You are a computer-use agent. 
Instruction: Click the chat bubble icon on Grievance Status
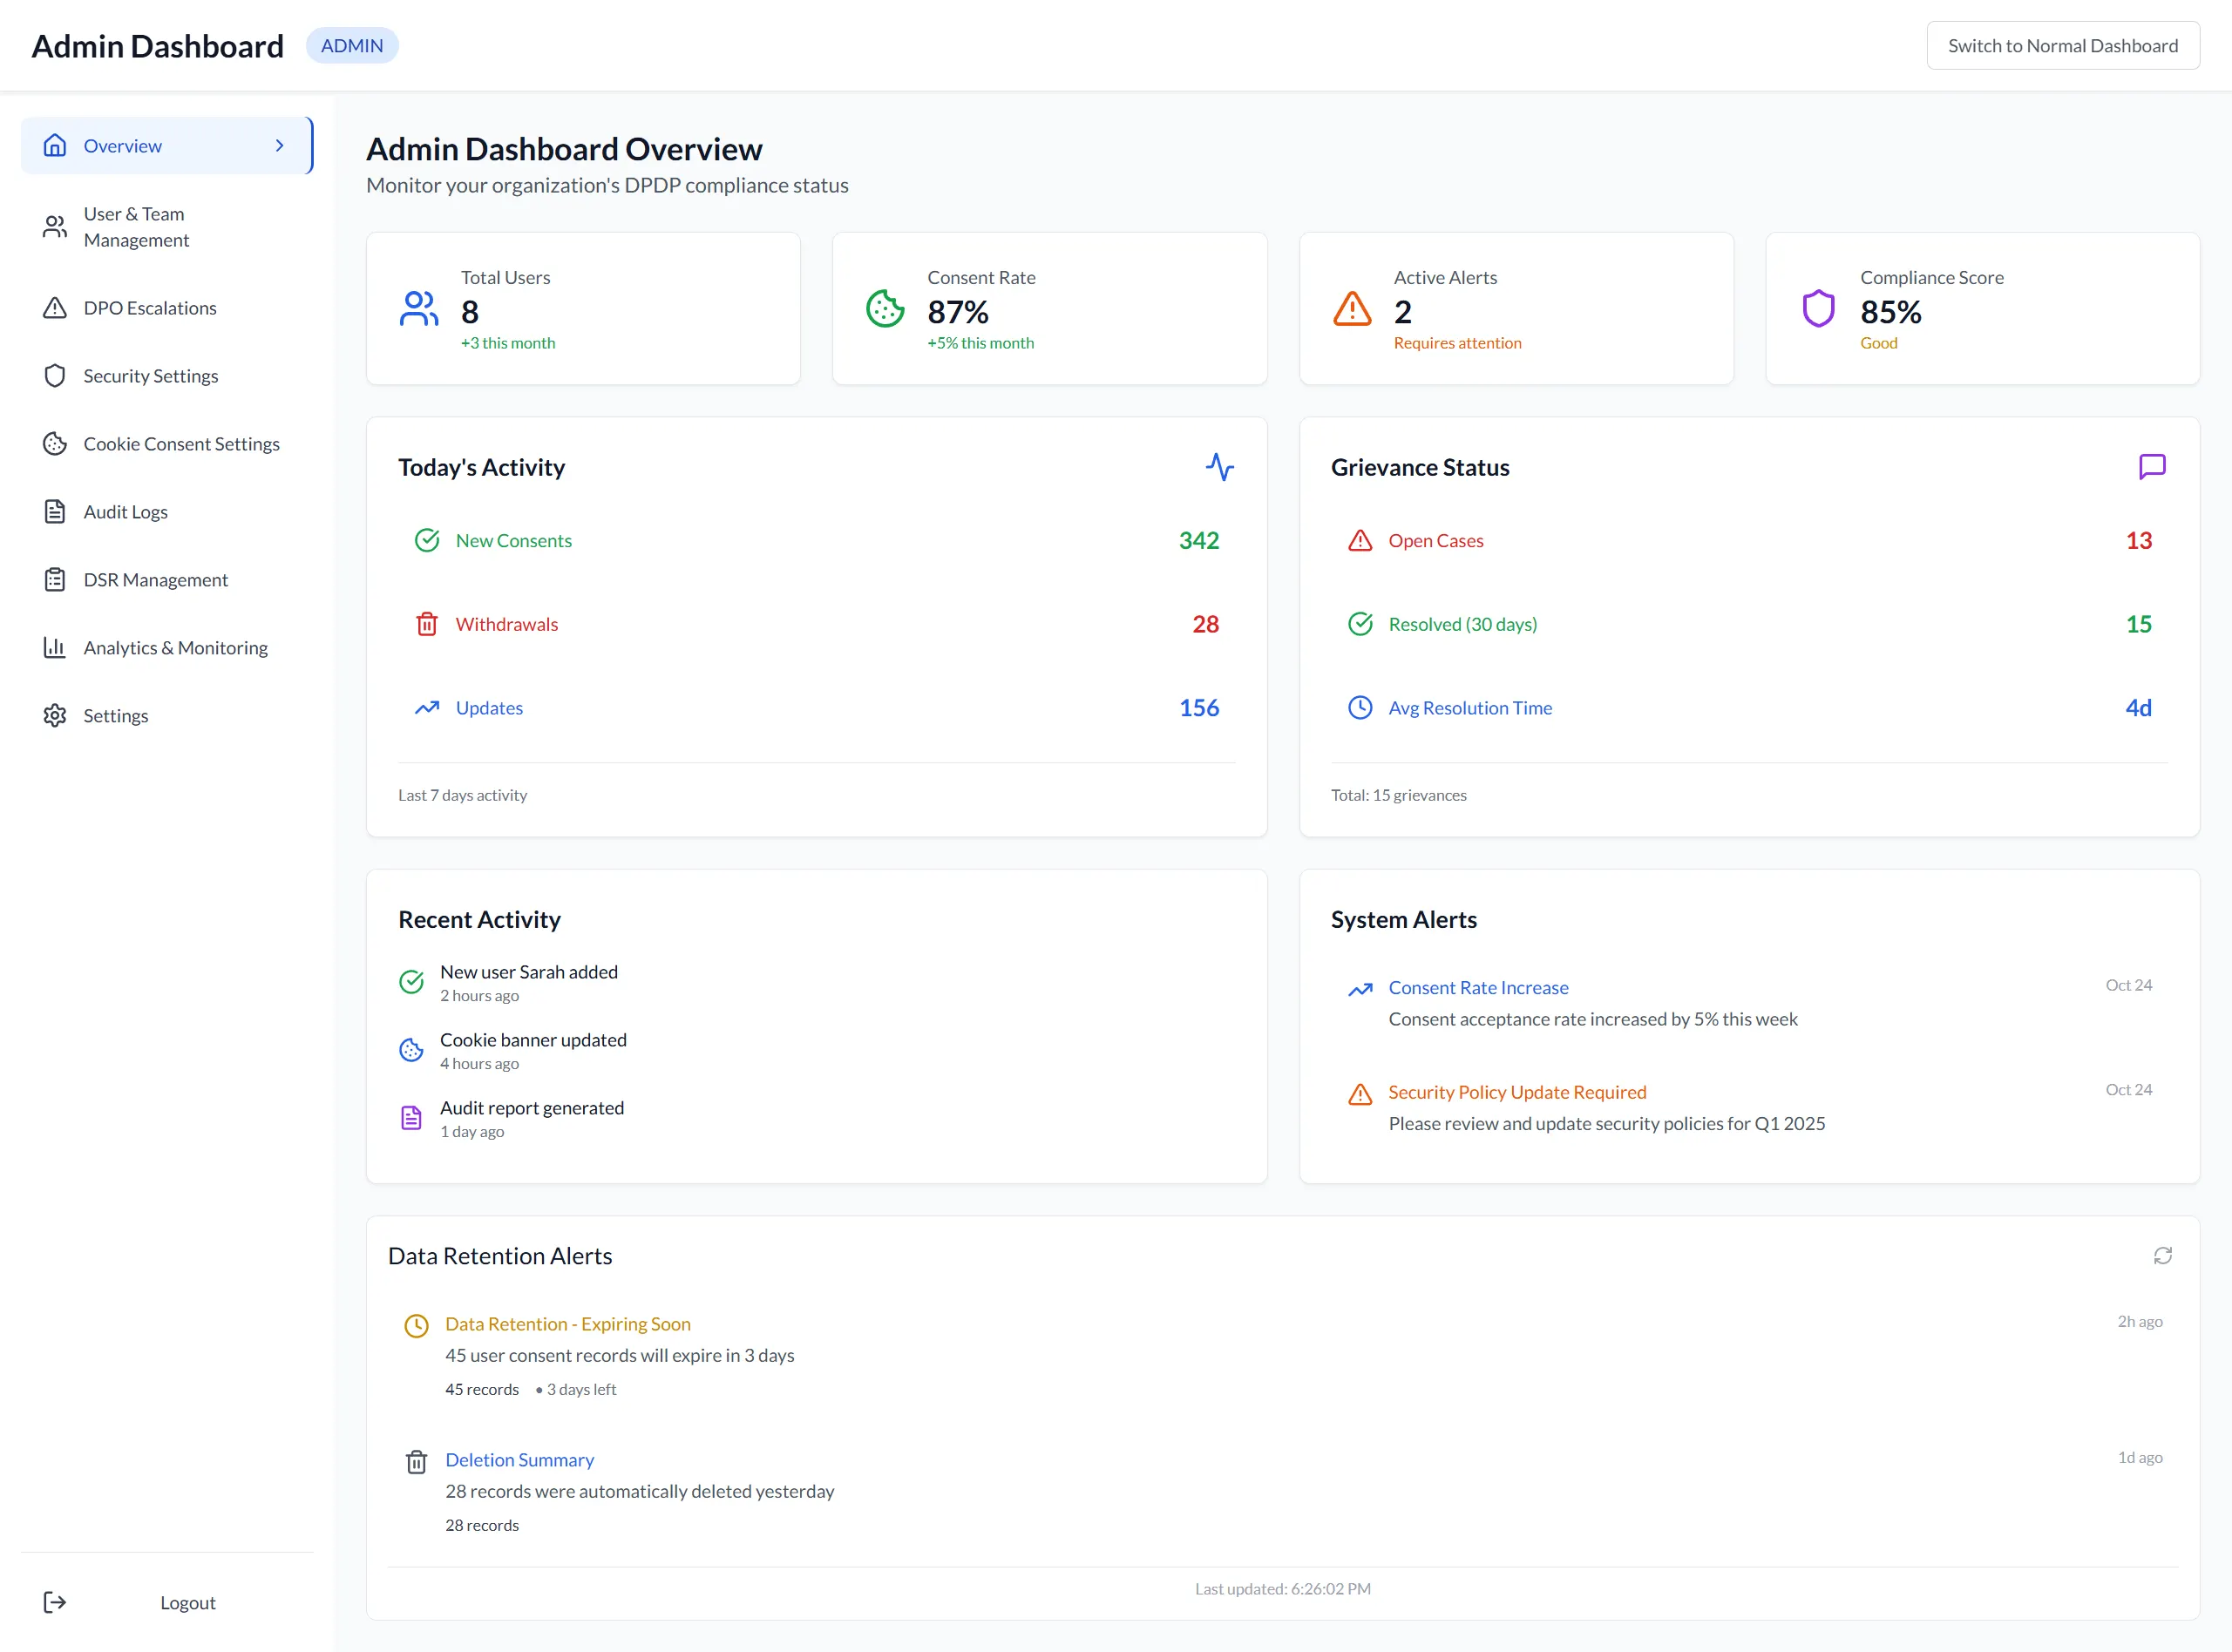[2152, 466]
